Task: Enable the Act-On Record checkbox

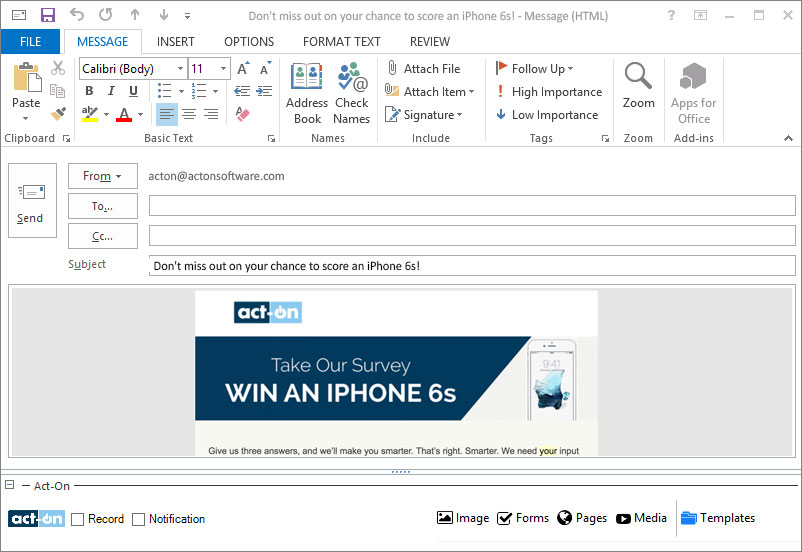Action: click(78, 519)
